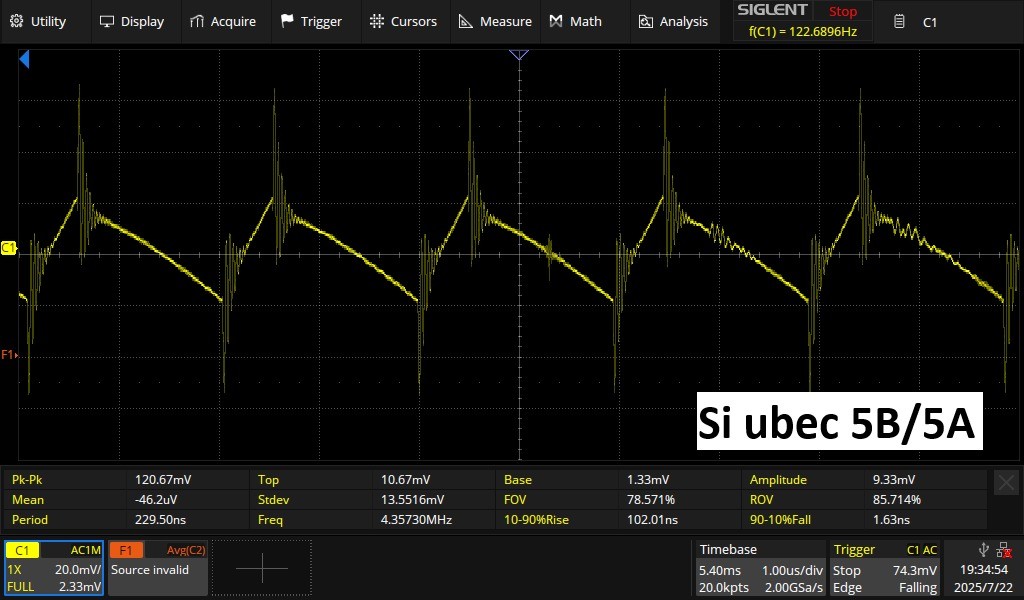Click the blue trigger level arrow at top left
This screenshot has width=1024, height=600.
(x=24, y=60)
